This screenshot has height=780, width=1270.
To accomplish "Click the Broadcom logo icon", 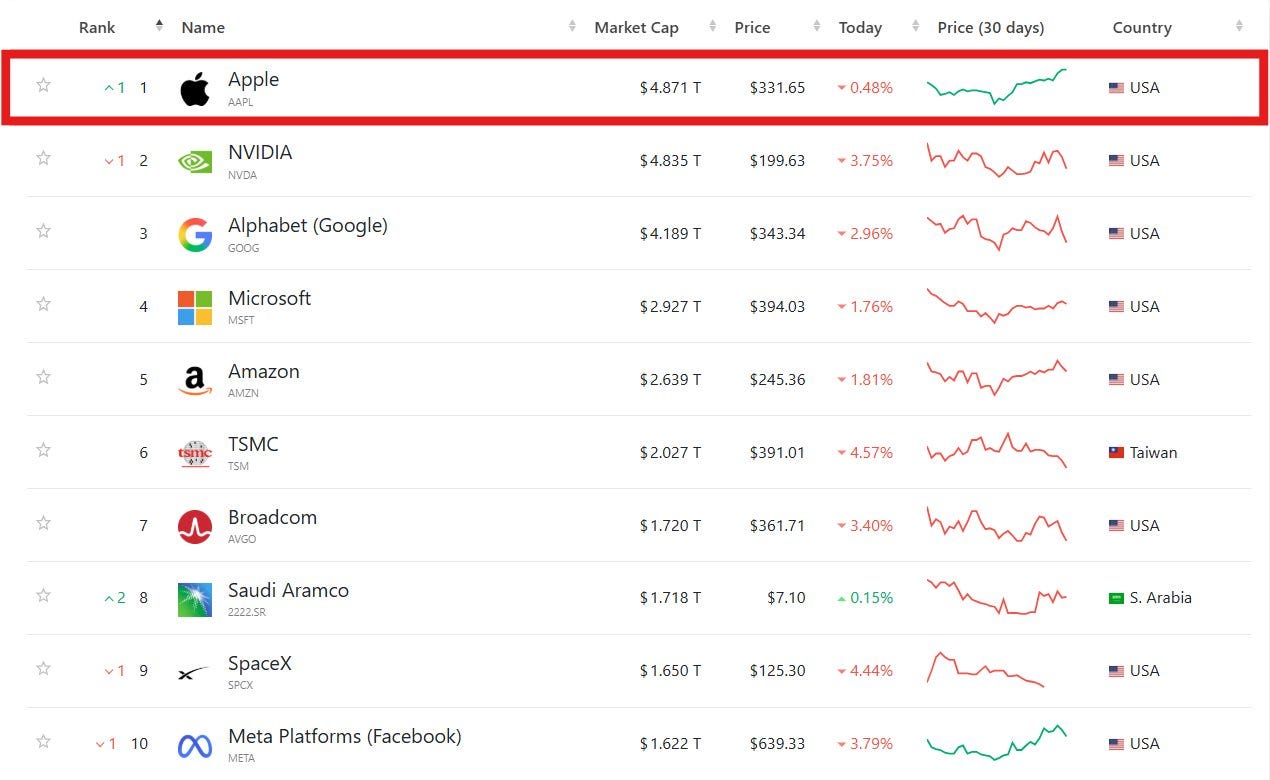I will pos(195,527).
